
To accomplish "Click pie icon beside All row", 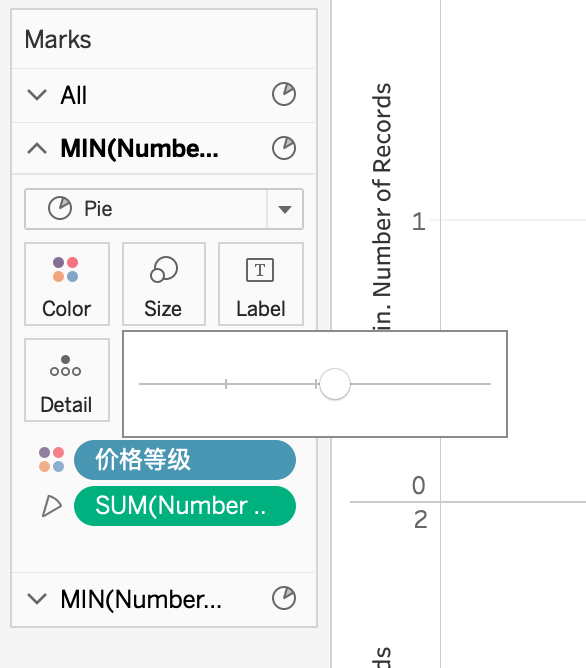I will tap(284, 94).
